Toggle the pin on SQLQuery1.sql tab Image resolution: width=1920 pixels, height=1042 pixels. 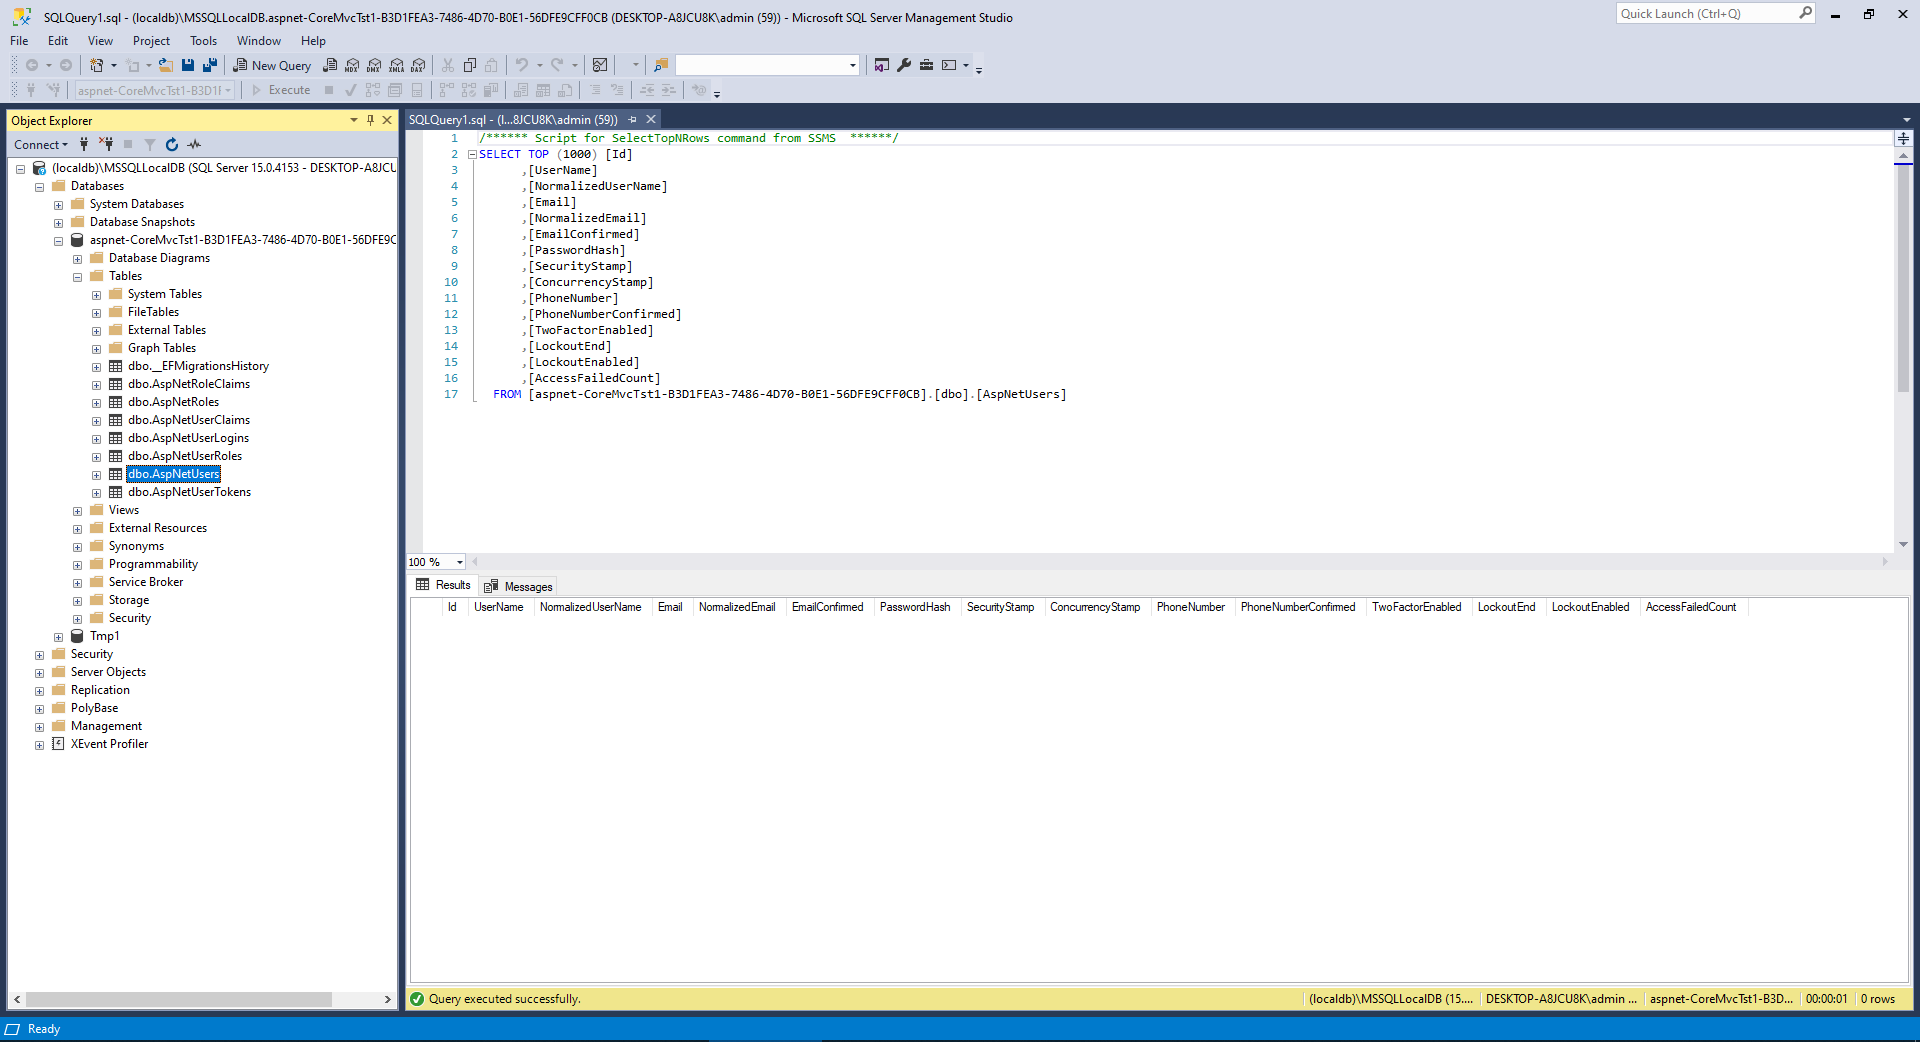pyautogui.click(x=632, y=120)
